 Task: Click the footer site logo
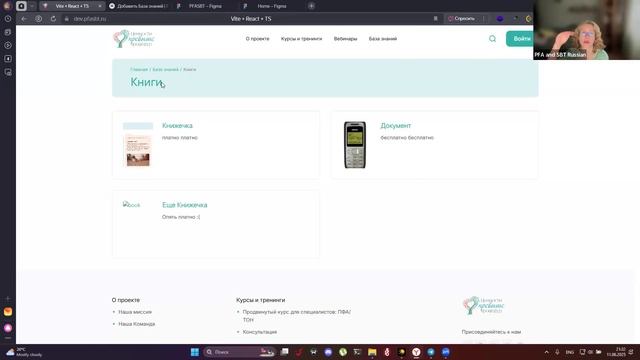pyautogui.click(x=483, y=305)
